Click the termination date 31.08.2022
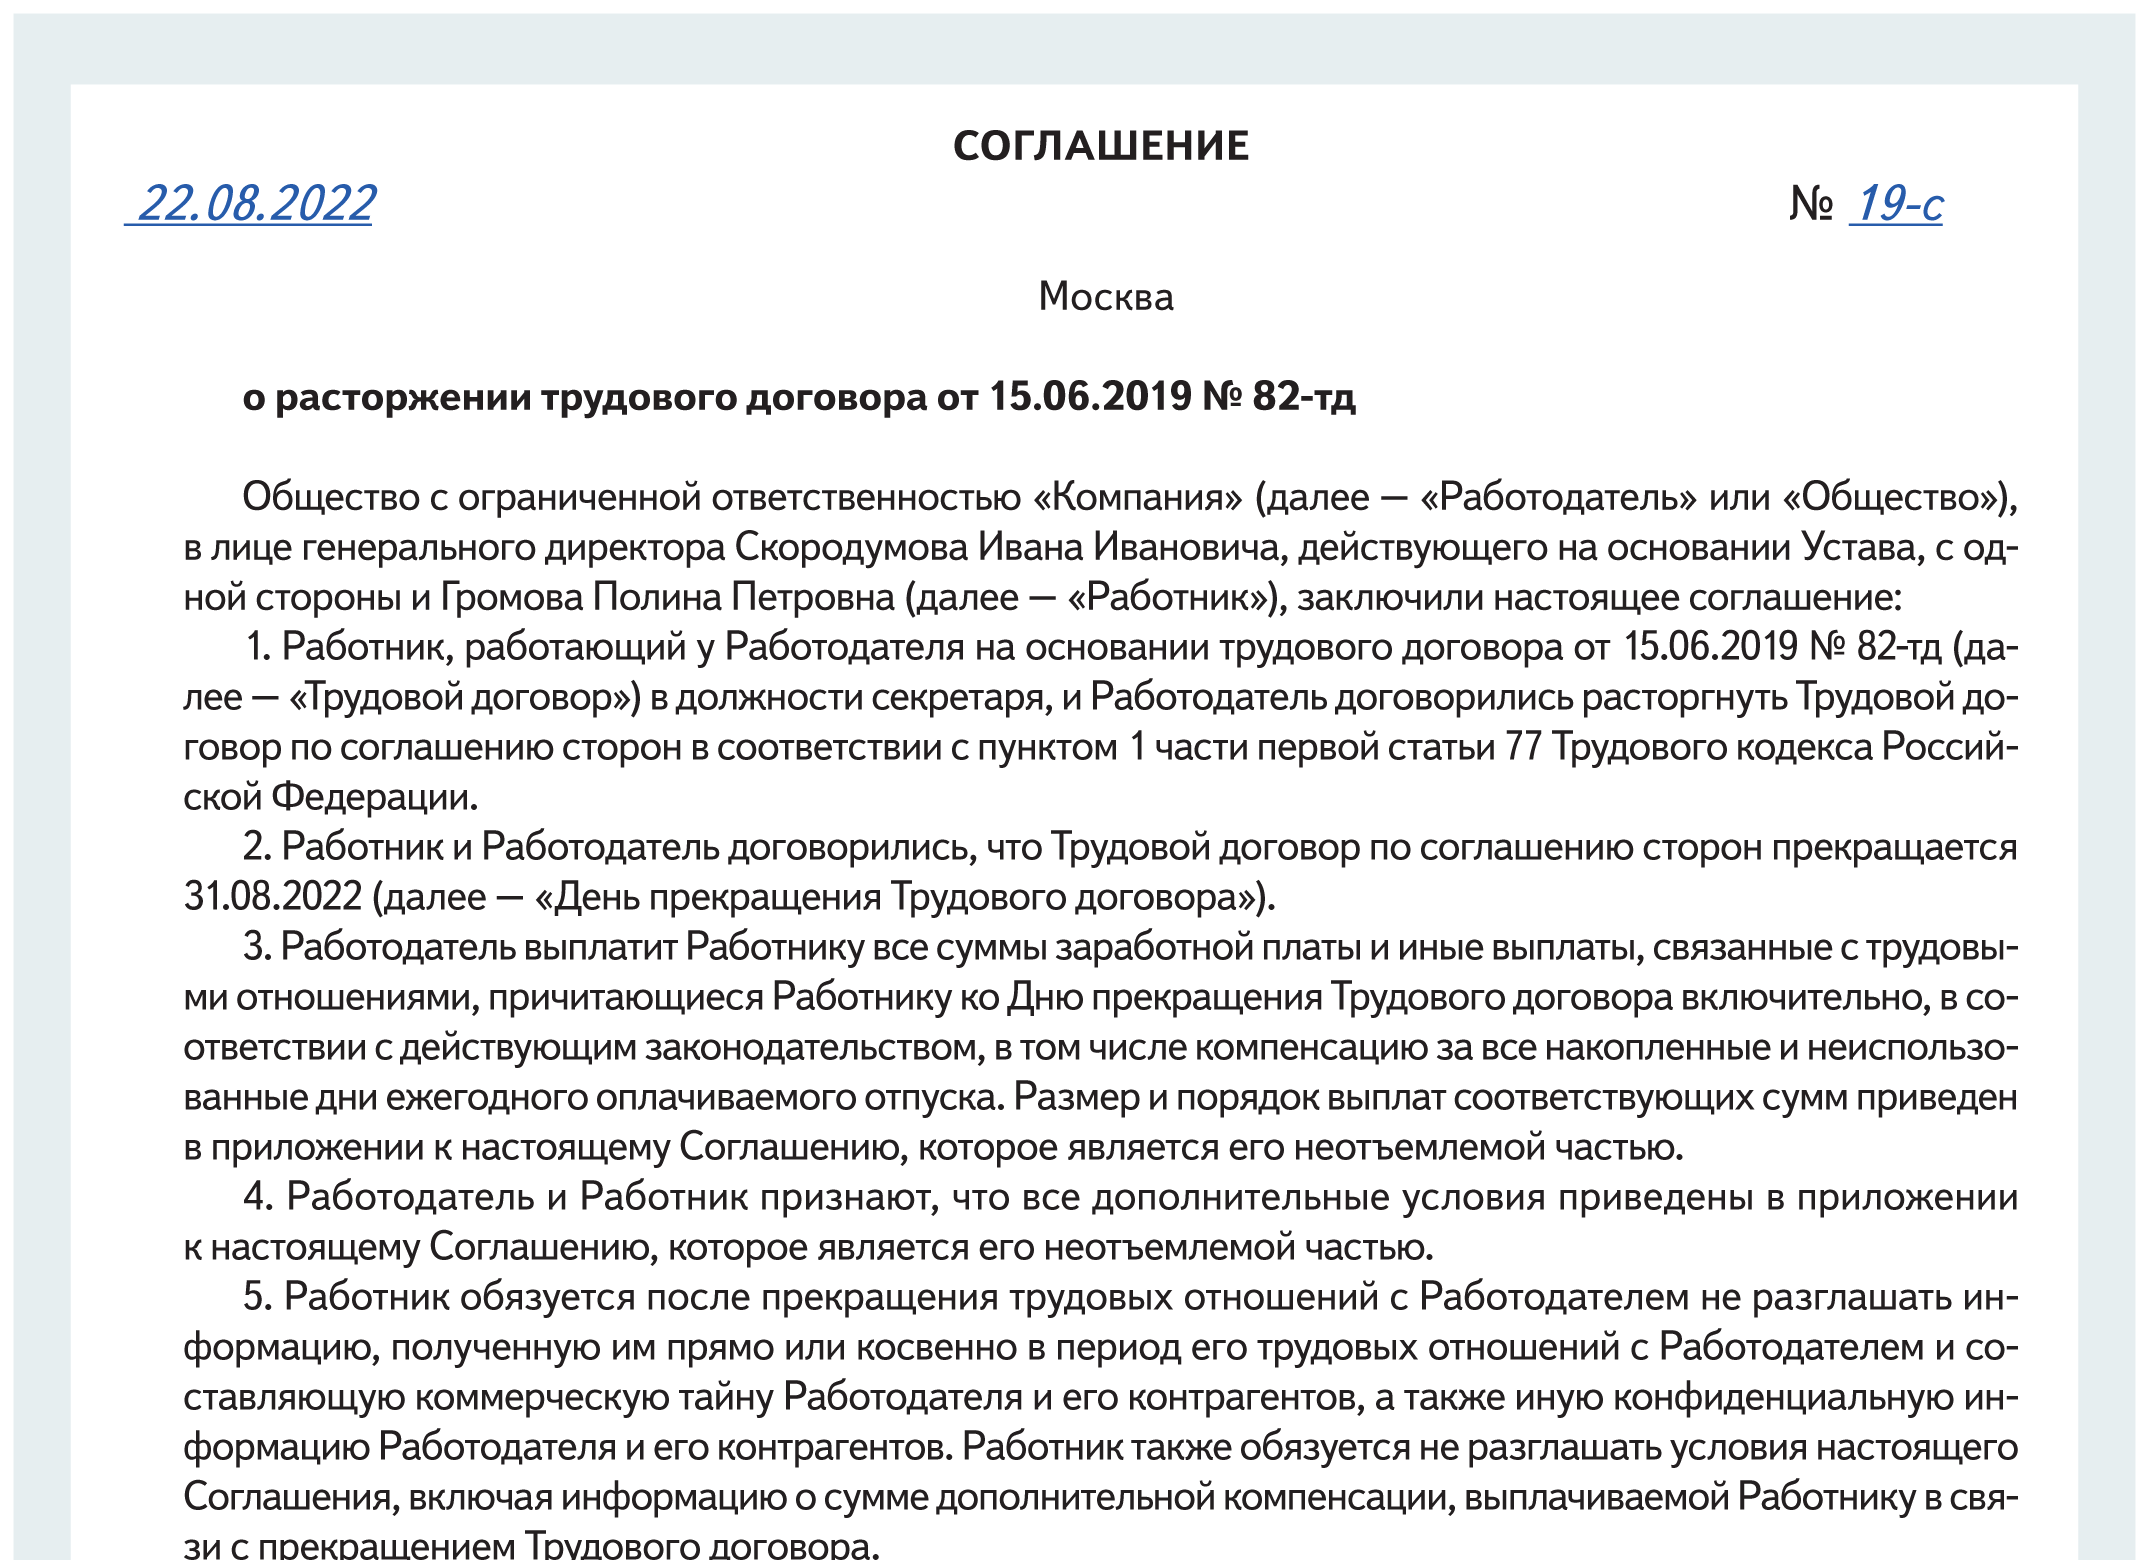 pos(272,897)
